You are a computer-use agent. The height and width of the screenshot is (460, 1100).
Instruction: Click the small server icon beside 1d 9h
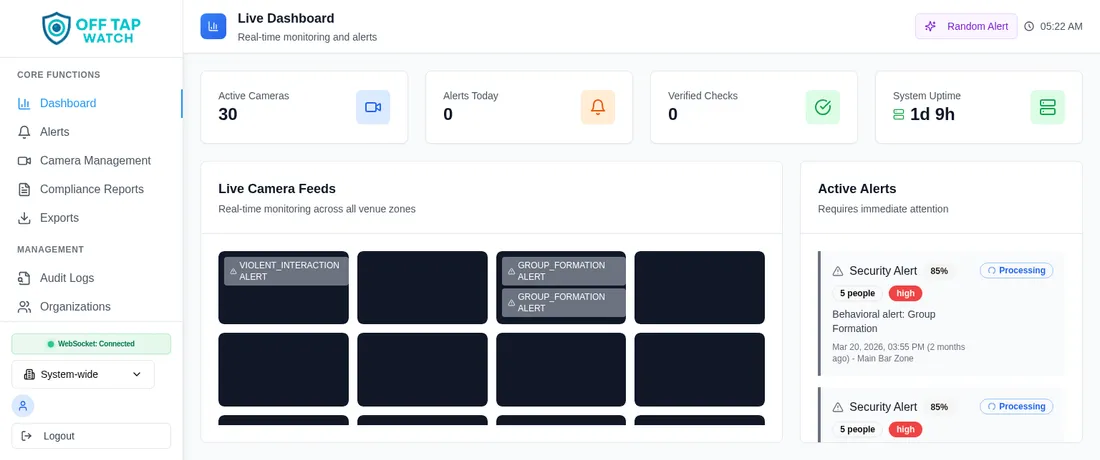899,114
